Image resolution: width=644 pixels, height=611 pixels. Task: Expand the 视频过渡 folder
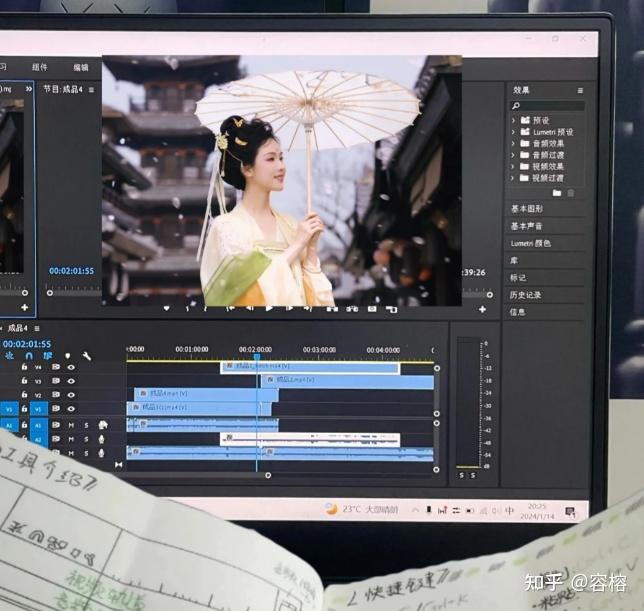513,178
